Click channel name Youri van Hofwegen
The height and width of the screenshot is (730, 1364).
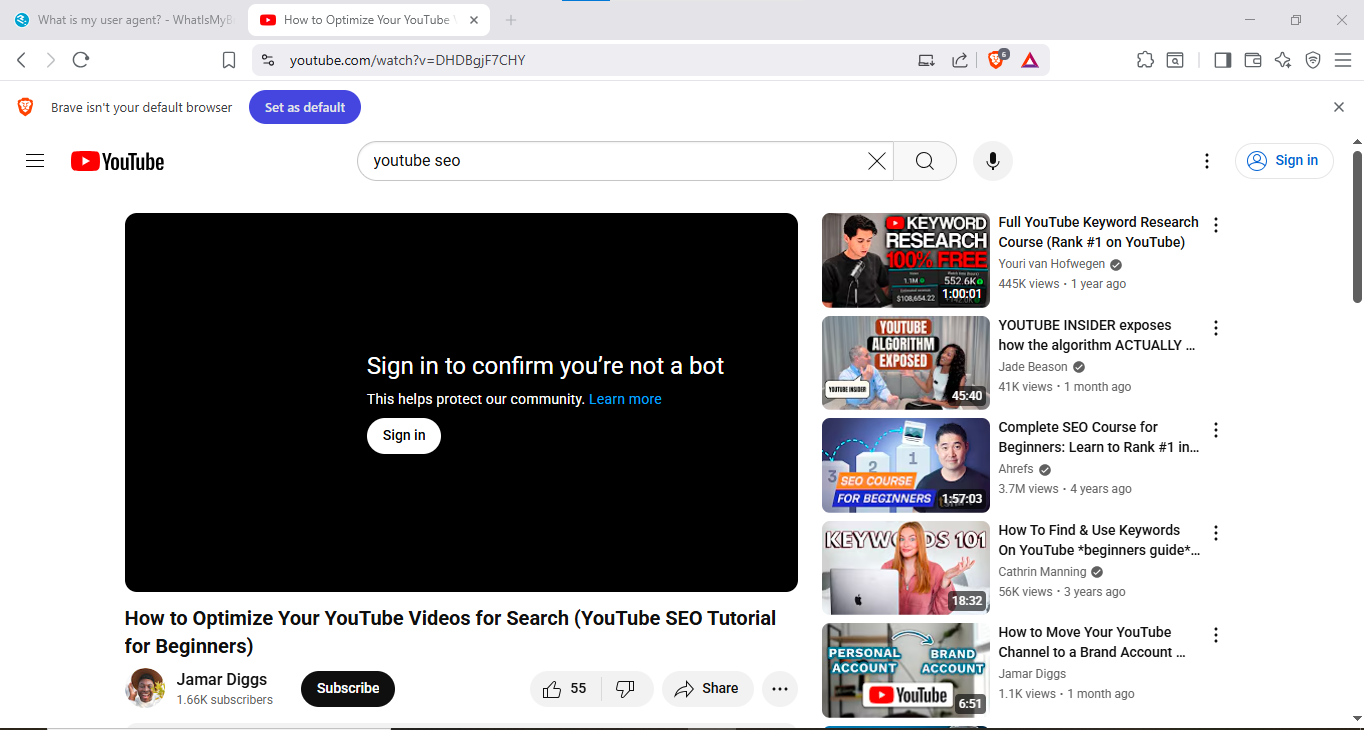point(1052,264)
